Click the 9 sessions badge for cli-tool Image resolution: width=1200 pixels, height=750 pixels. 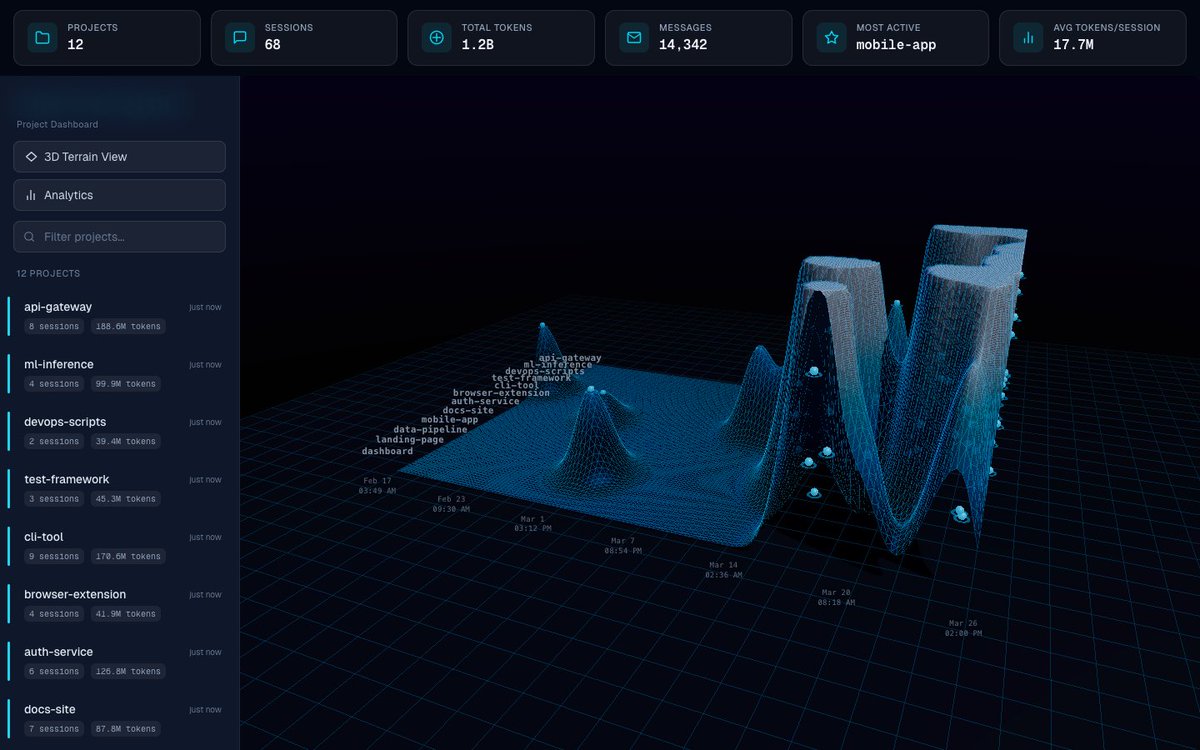coord(54,557)
